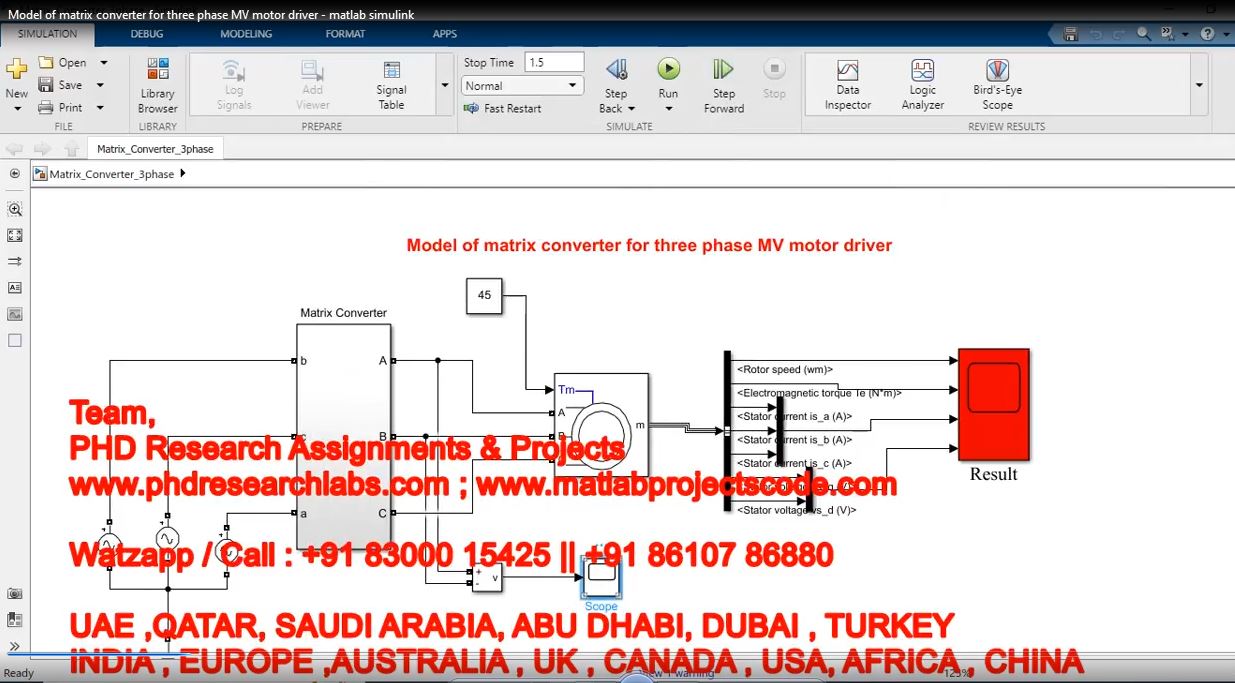Click the Open folder icon

tap(46, 62)
